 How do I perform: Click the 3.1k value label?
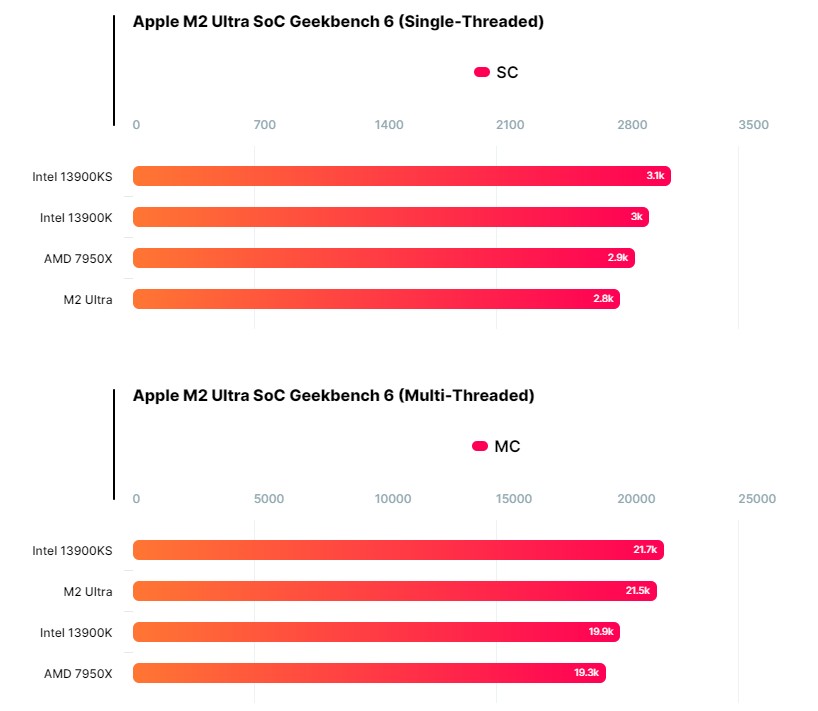tap(655, 176)
